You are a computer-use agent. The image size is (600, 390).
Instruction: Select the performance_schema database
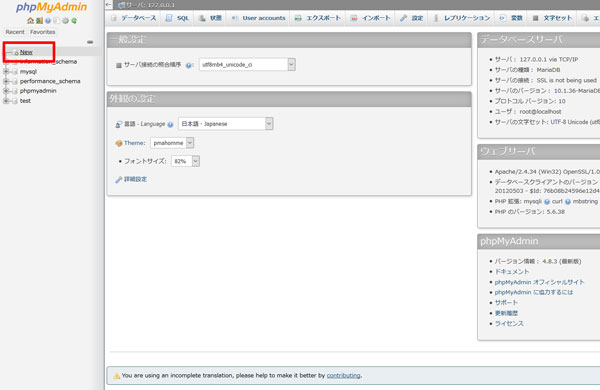point(50,82)
